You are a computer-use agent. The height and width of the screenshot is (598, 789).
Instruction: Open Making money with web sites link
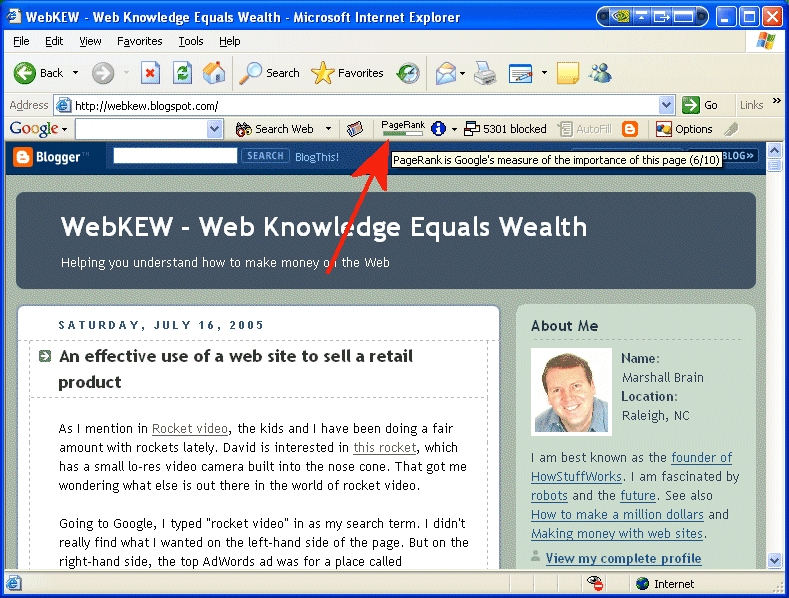(617, 534)
